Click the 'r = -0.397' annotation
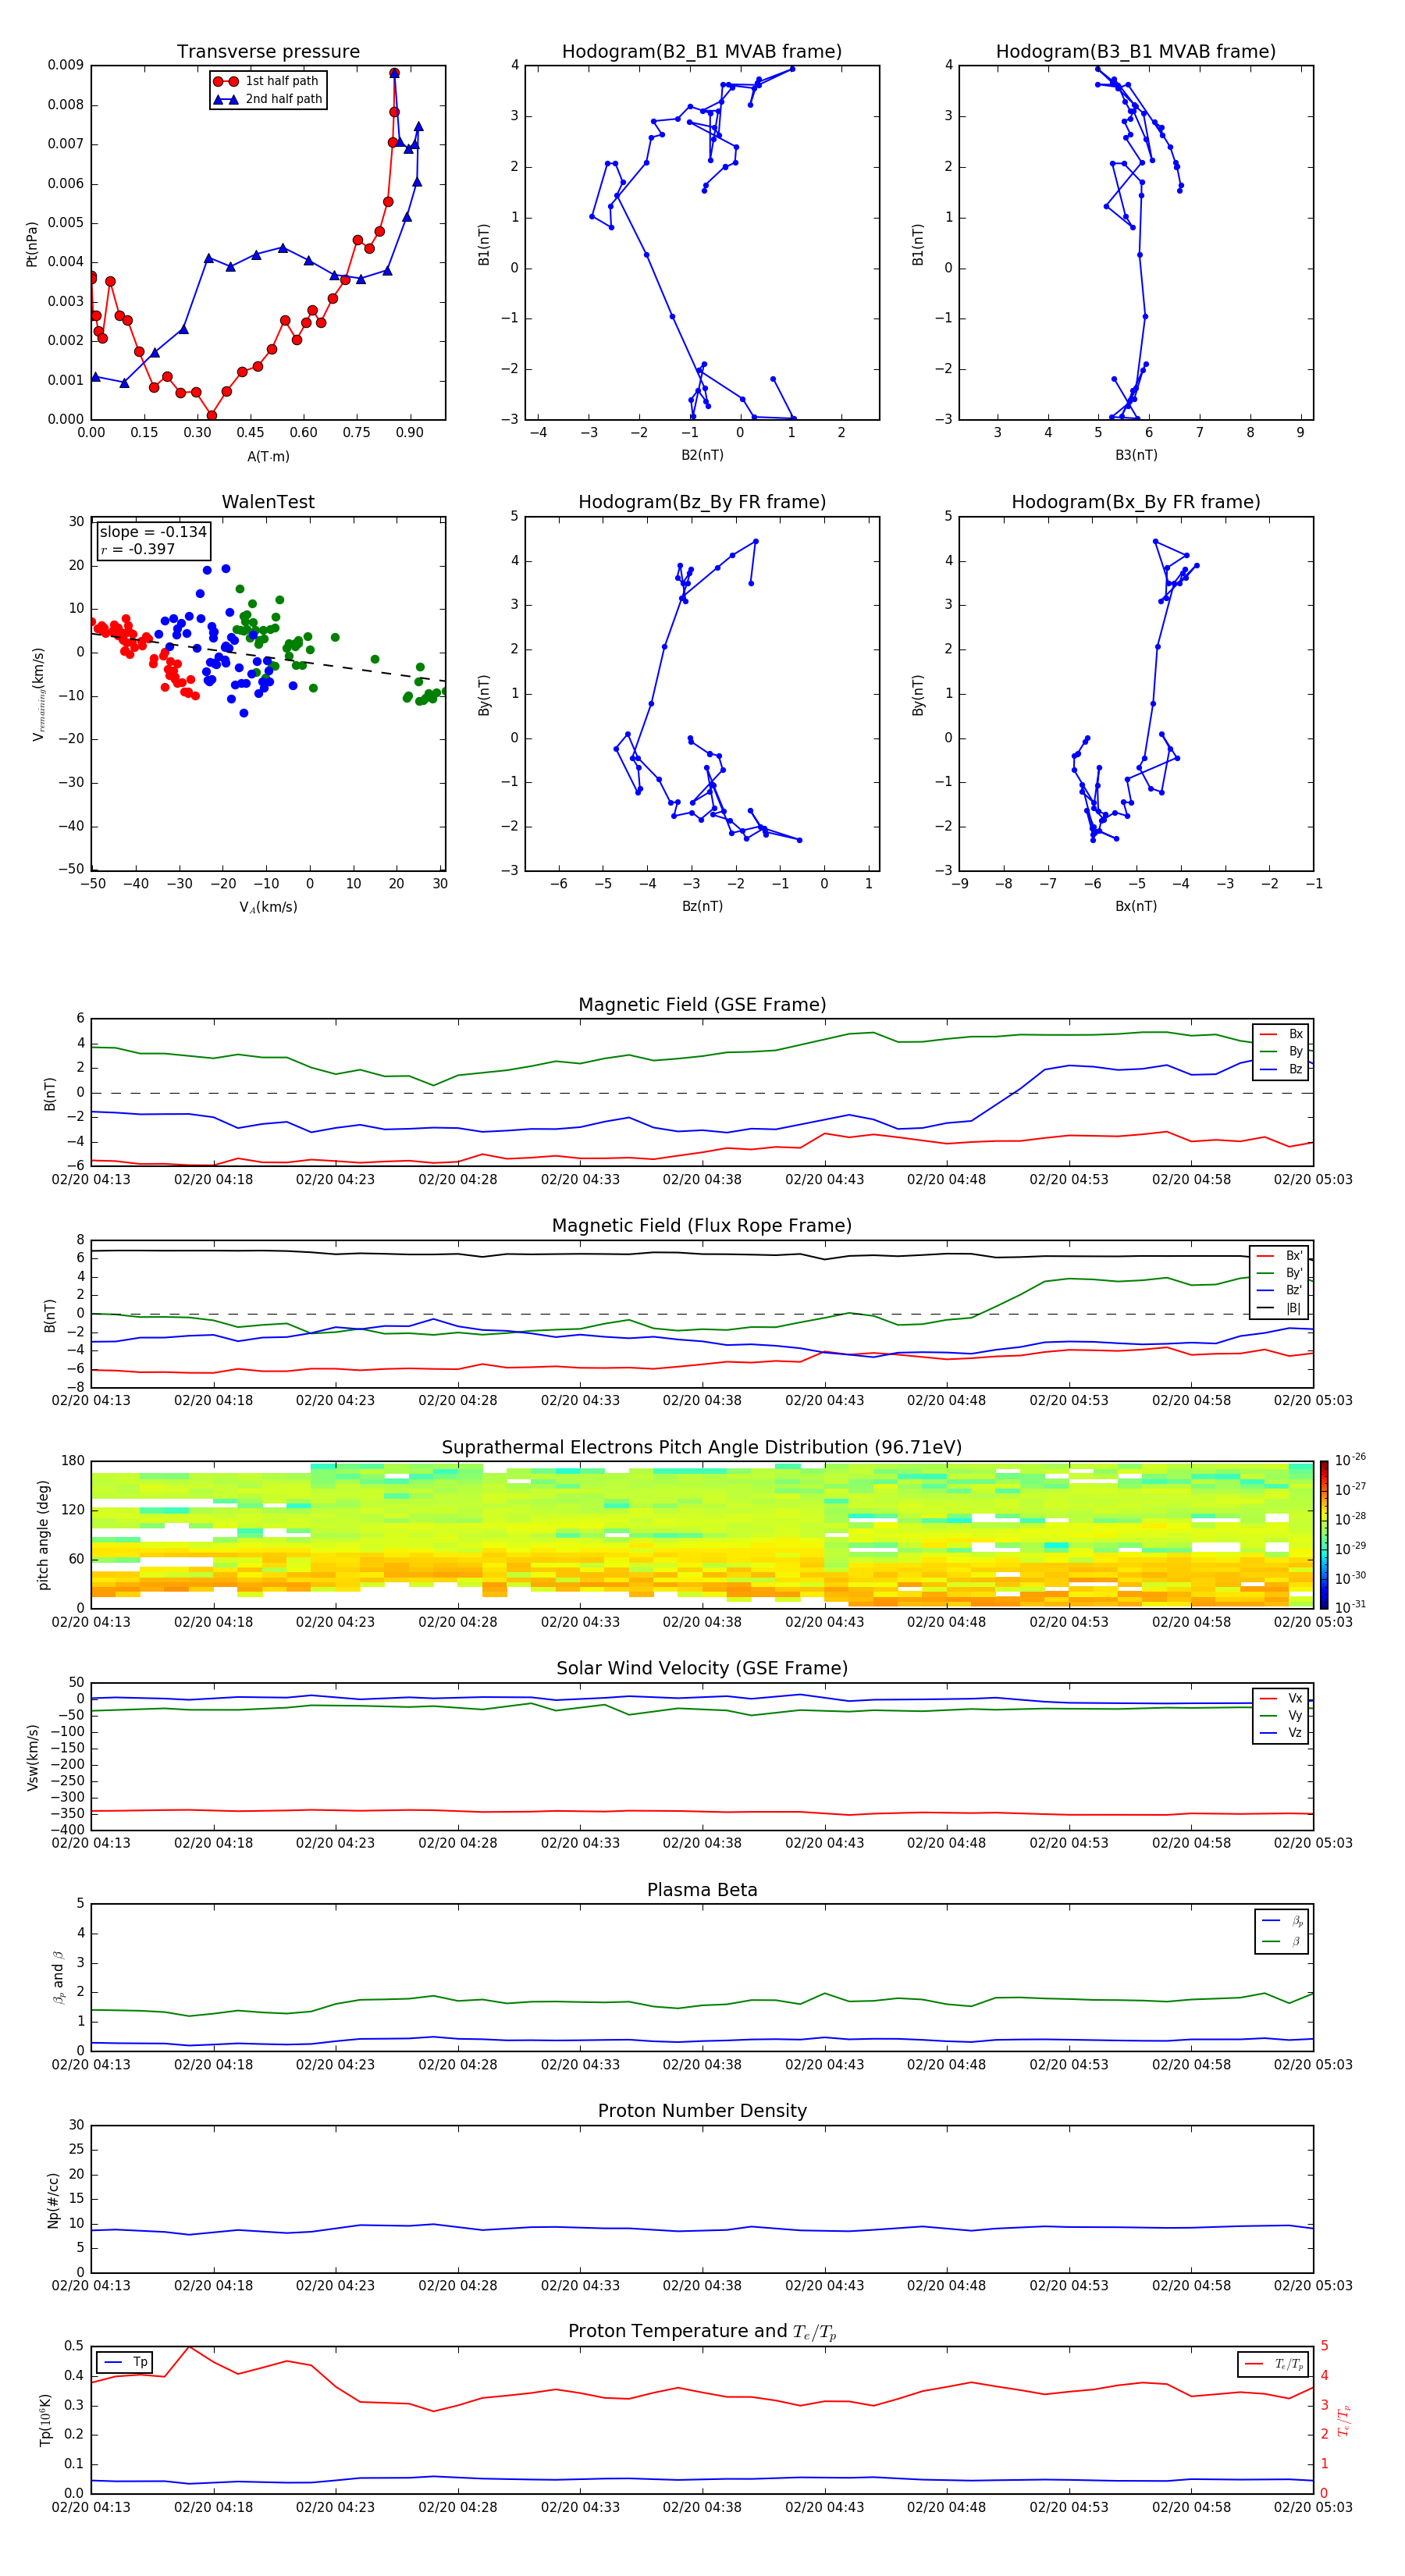Screen dimensions: 1405x2576 [x=138, y=549]
